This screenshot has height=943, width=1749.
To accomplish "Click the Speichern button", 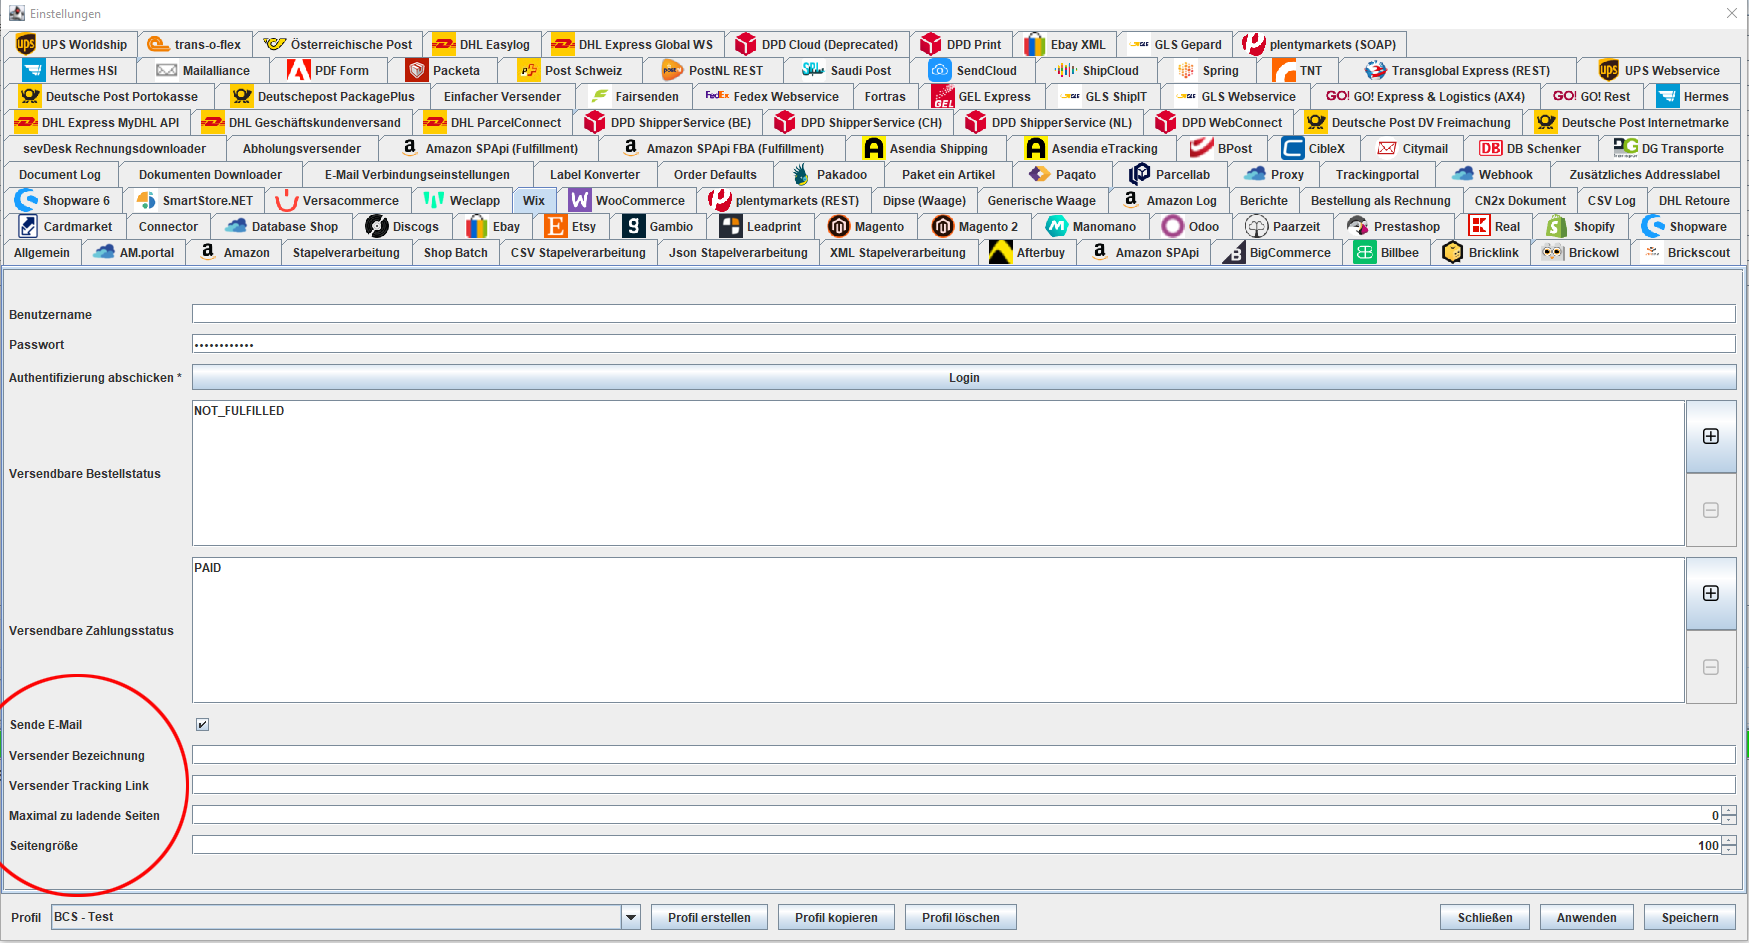I will pos(1690,917).
